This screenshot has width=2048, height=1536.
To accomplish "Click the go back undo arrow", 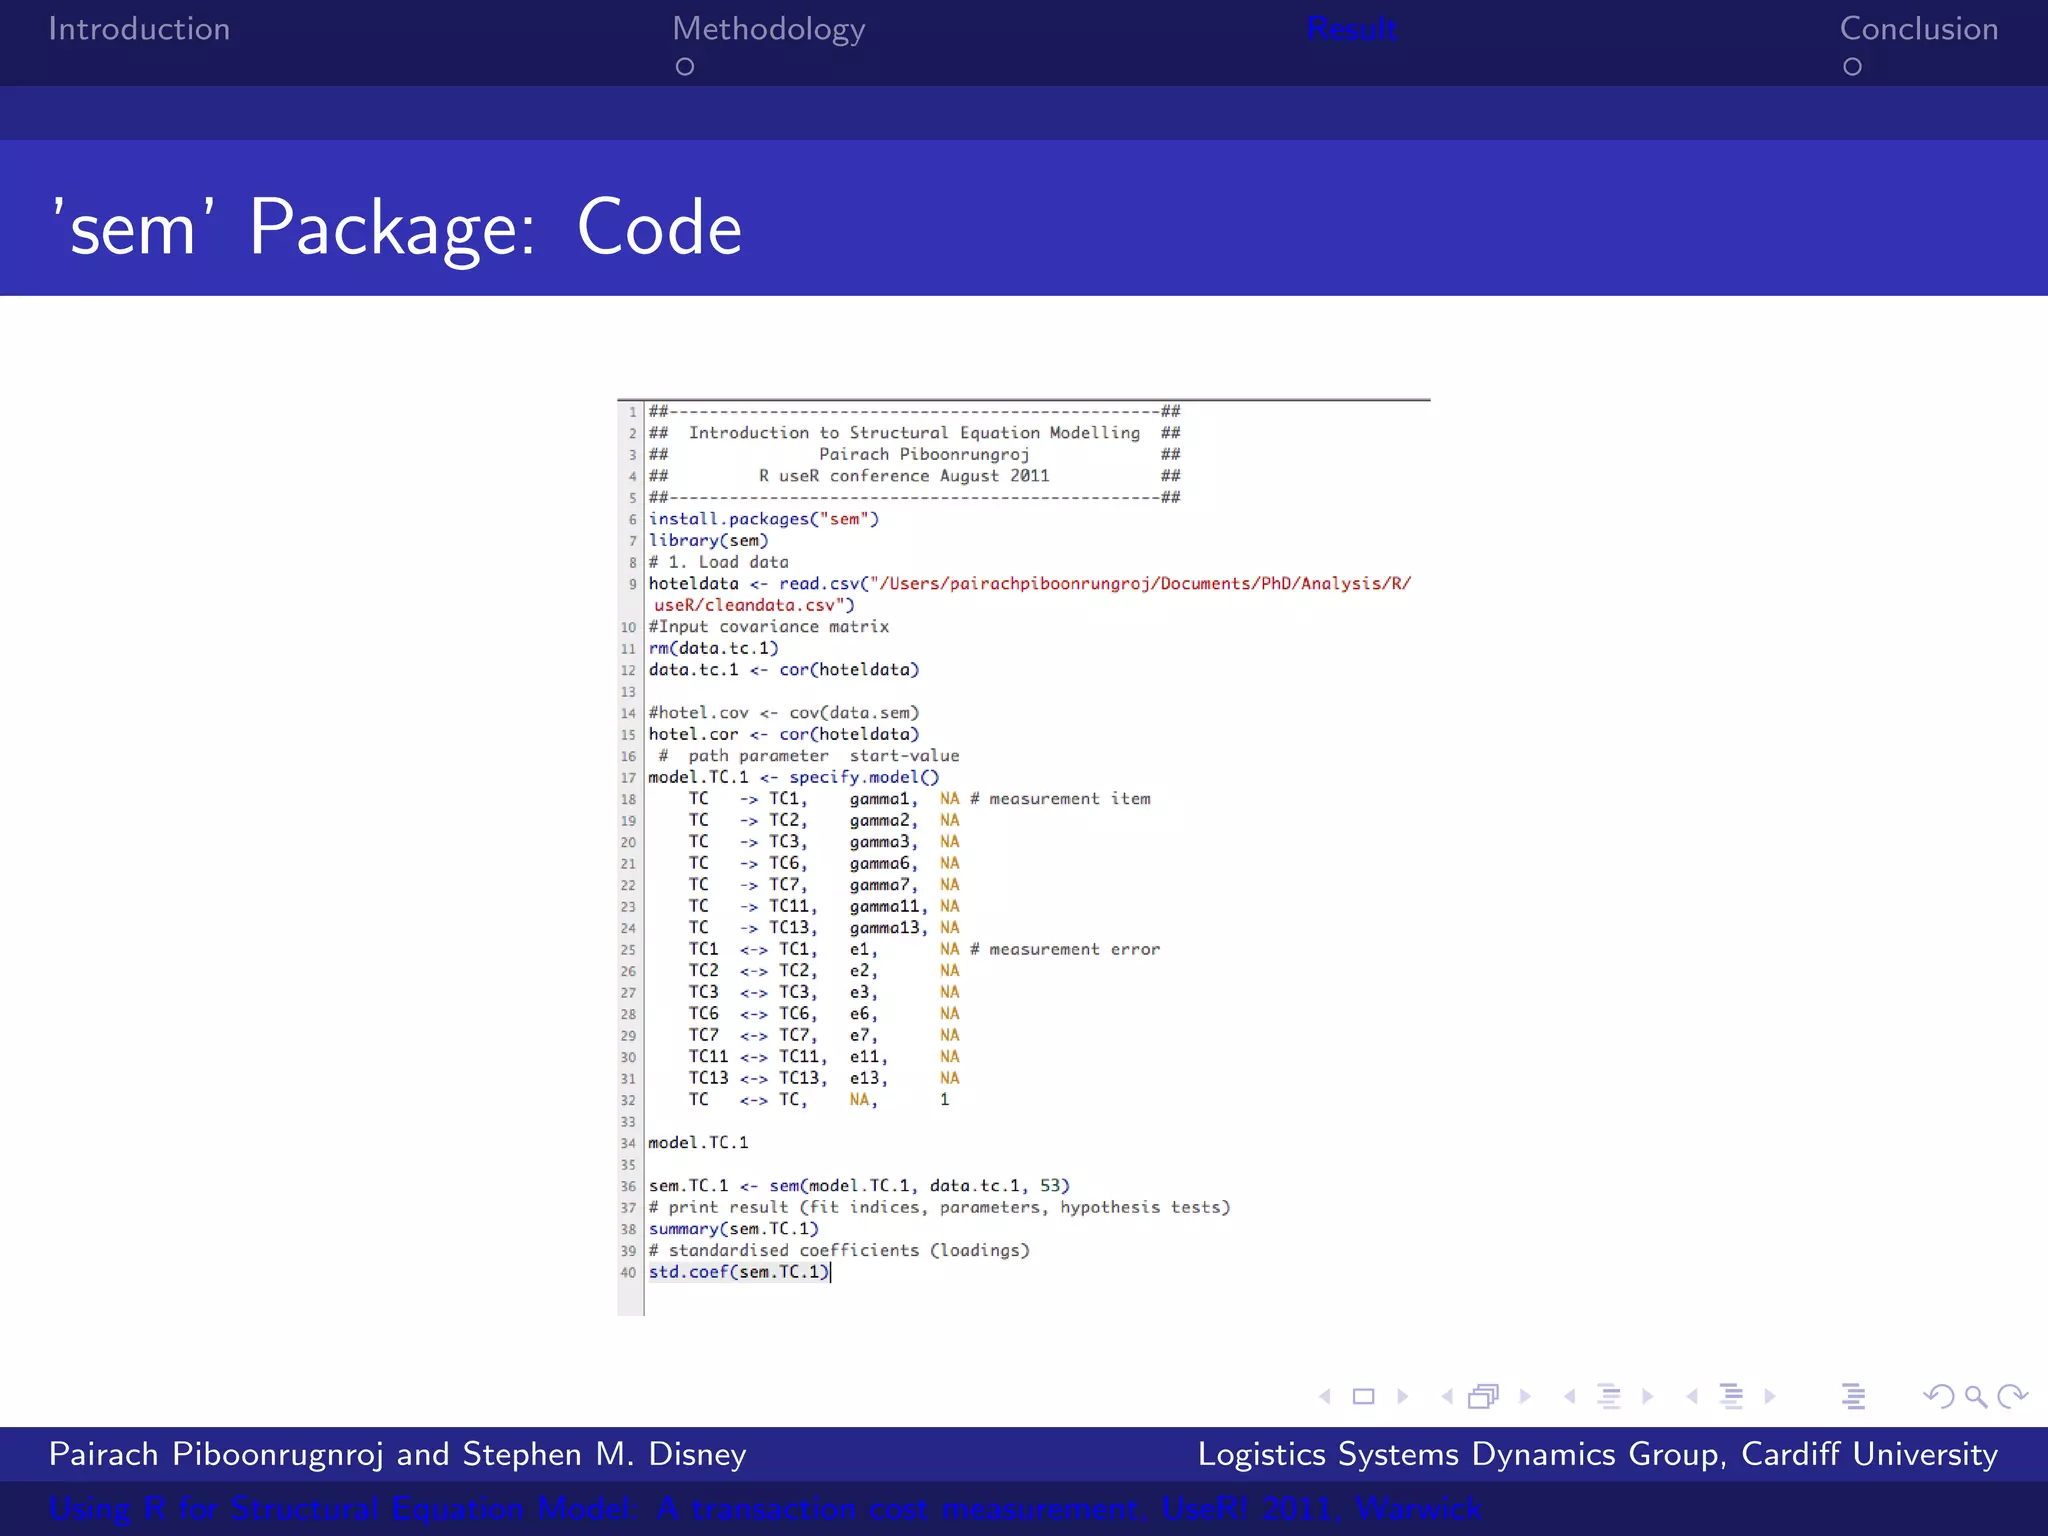I will (x=1939, y=1396).
